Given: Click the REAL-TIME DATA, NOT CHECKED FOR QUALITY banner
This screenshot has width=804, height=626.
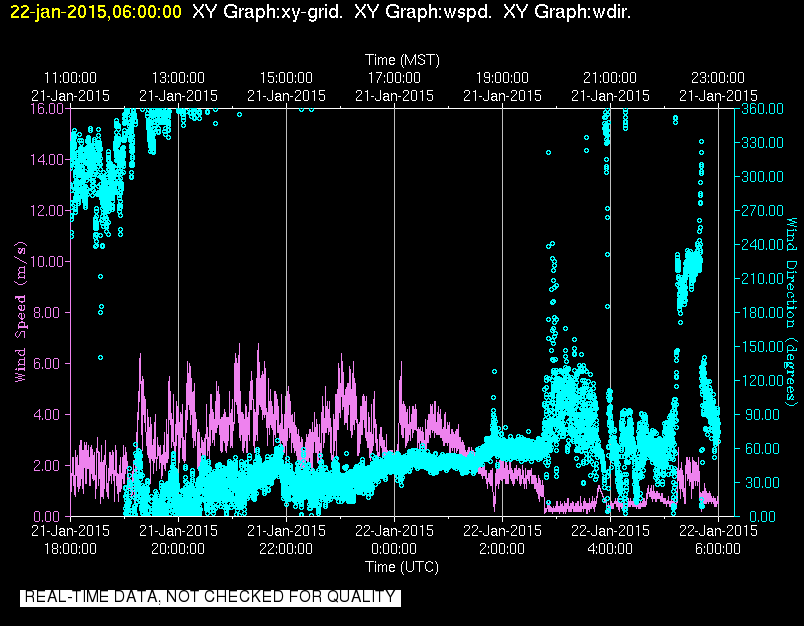Looking at the screenshot, I should (210, 597).
